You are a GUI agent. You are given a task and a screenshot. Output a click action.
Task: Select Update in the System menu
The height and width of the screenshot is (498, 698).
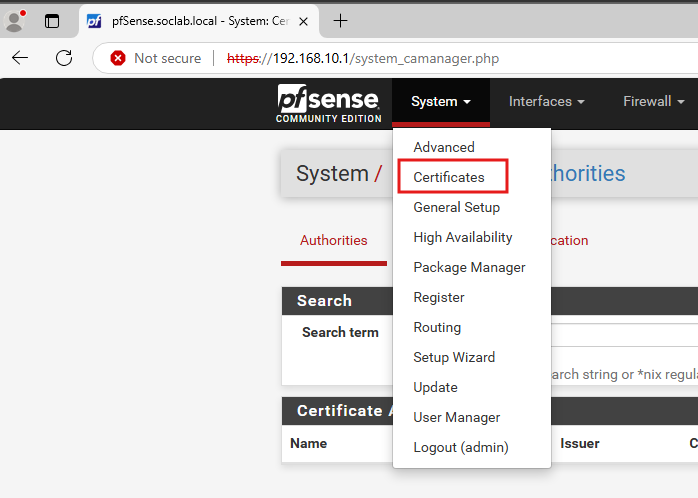tap(435, 388)
